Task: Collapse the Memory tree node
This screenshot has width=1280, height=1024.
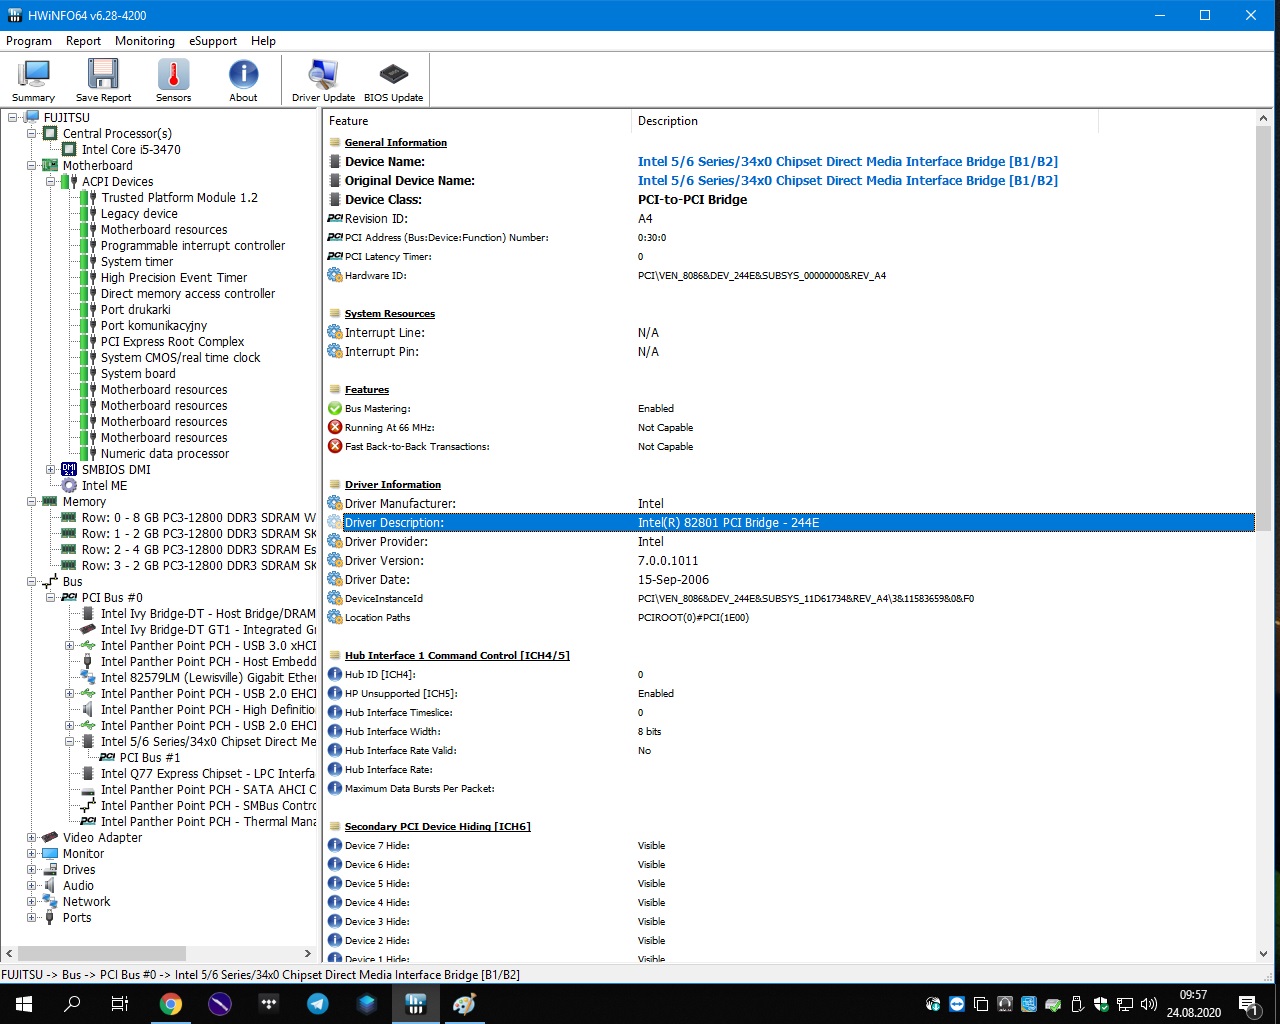Action: click(x=31, y=502)
